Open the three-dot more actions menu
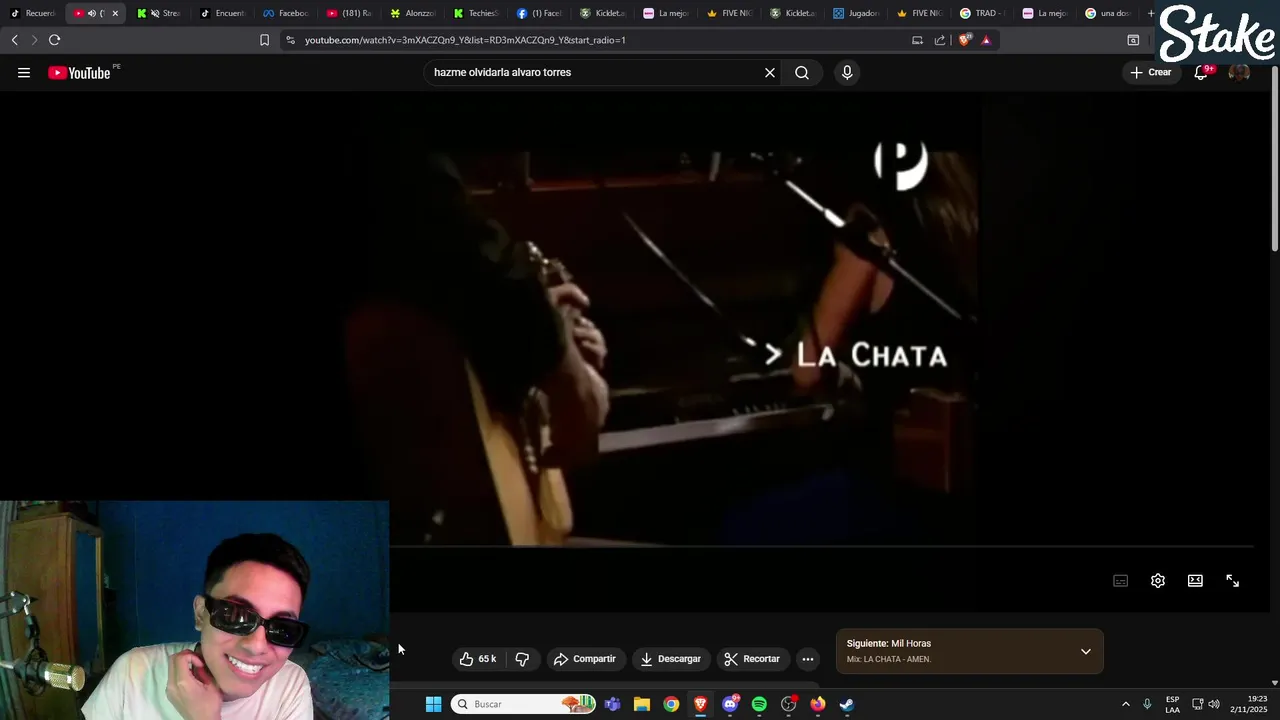The image size is (1280, 720). click(x=808, y=659)
